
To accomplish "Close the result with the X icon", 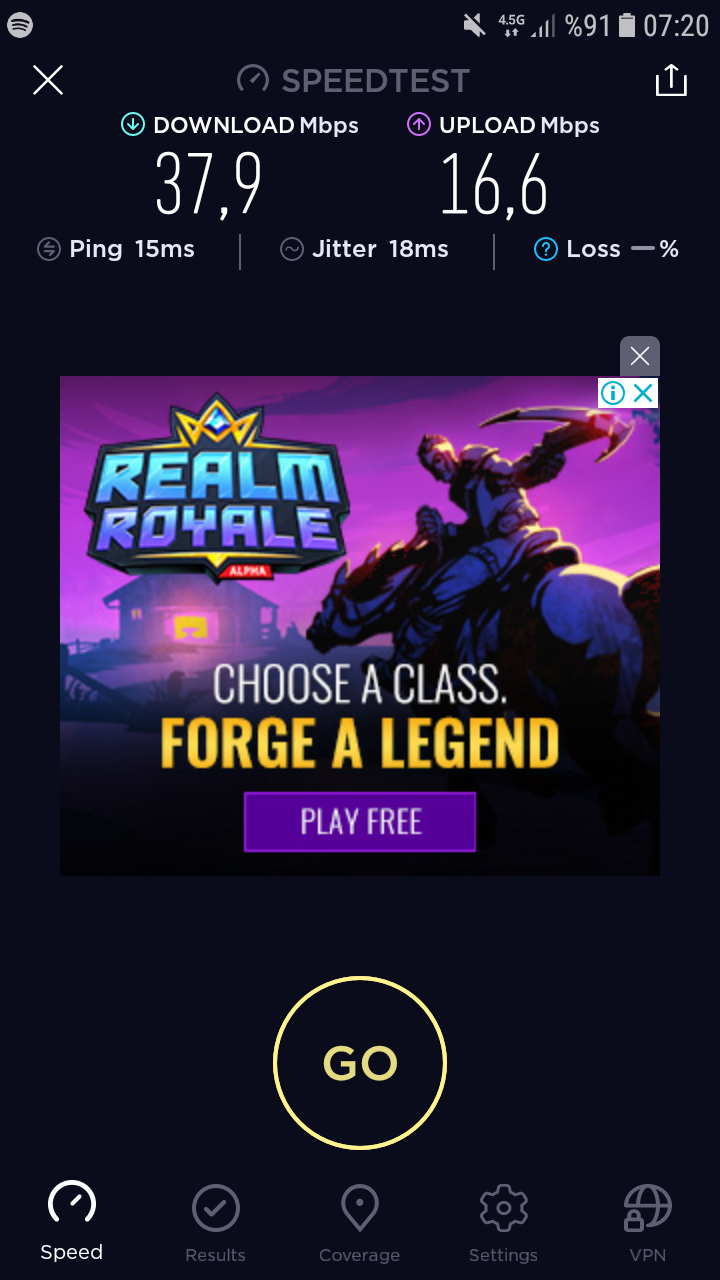I will tap(48, 80).
